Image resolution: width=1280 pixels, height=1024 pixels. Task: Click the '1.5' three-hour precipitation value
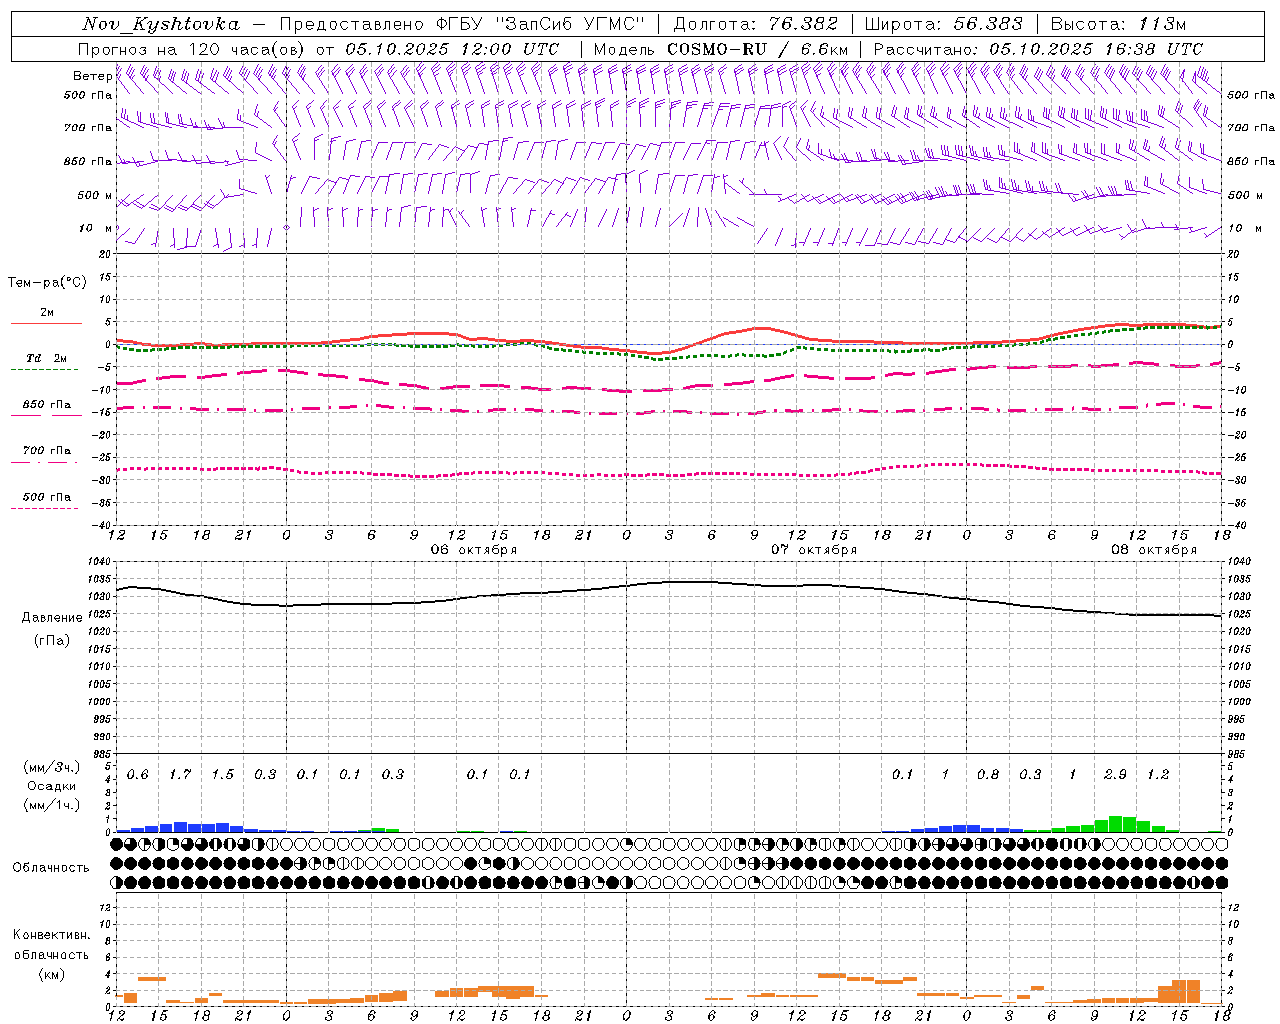point(223,775)
